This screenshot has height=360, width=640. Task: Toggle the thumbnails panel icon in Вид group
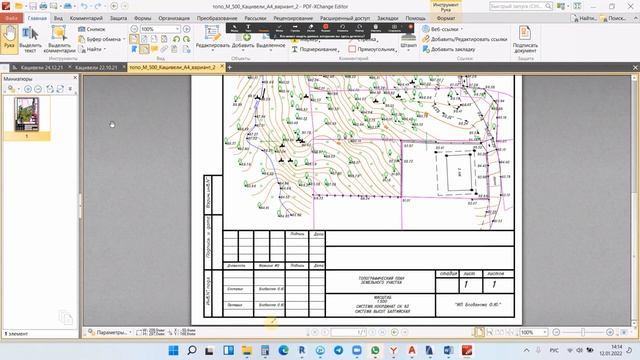pyautogui.click(x=144, y=49)
